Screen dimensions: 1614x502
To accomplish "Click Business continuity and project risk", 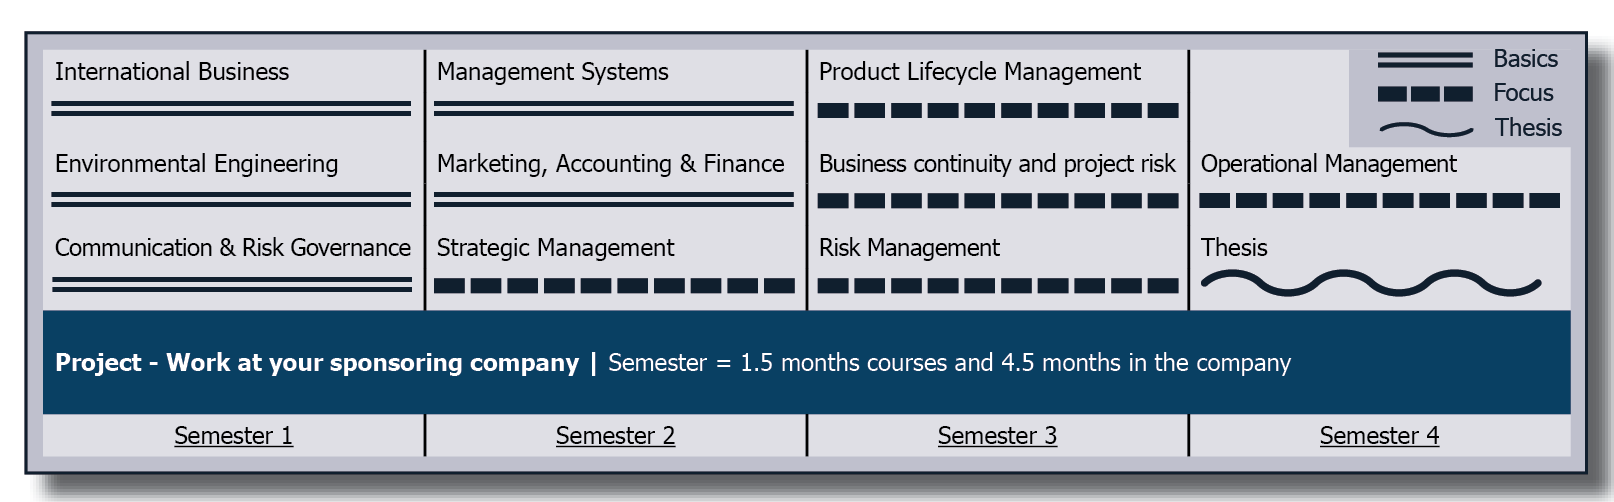I will pos(997,164).
